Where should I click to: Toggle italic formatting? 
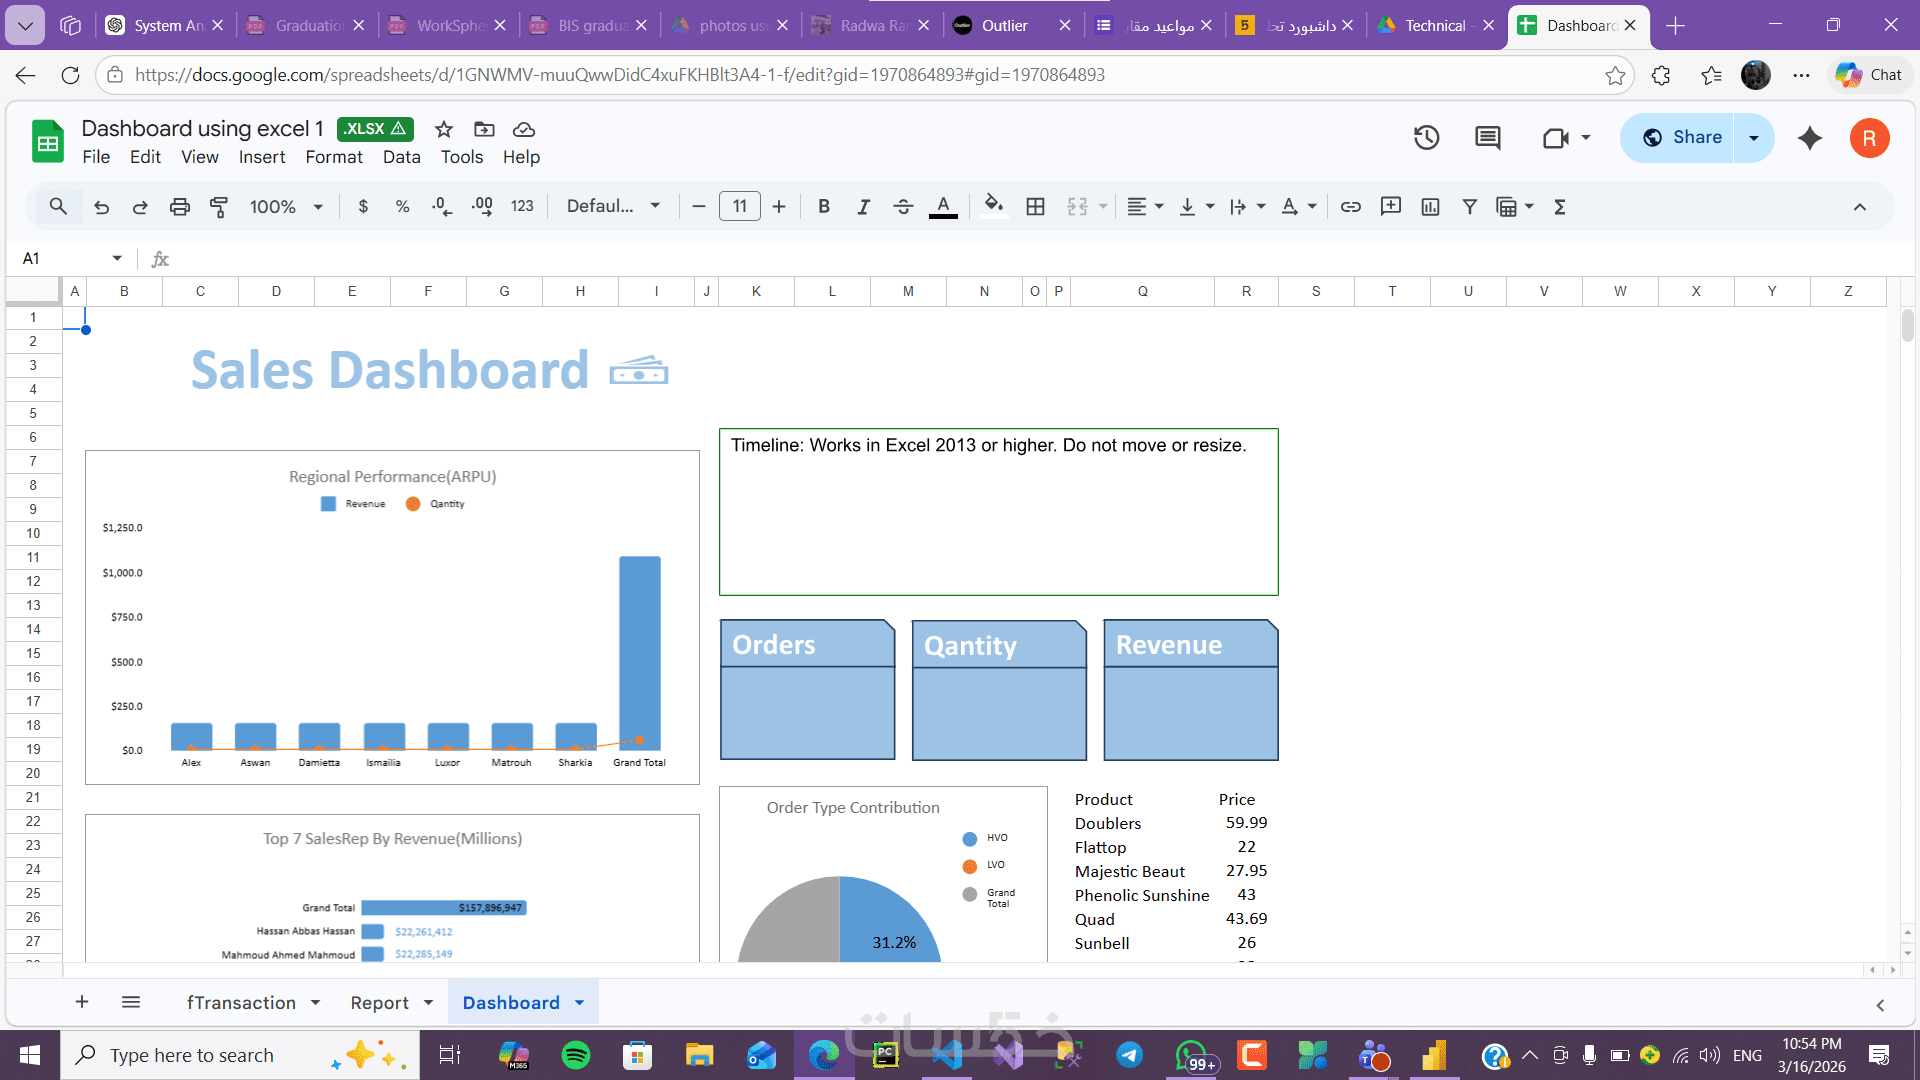point(862,207)
